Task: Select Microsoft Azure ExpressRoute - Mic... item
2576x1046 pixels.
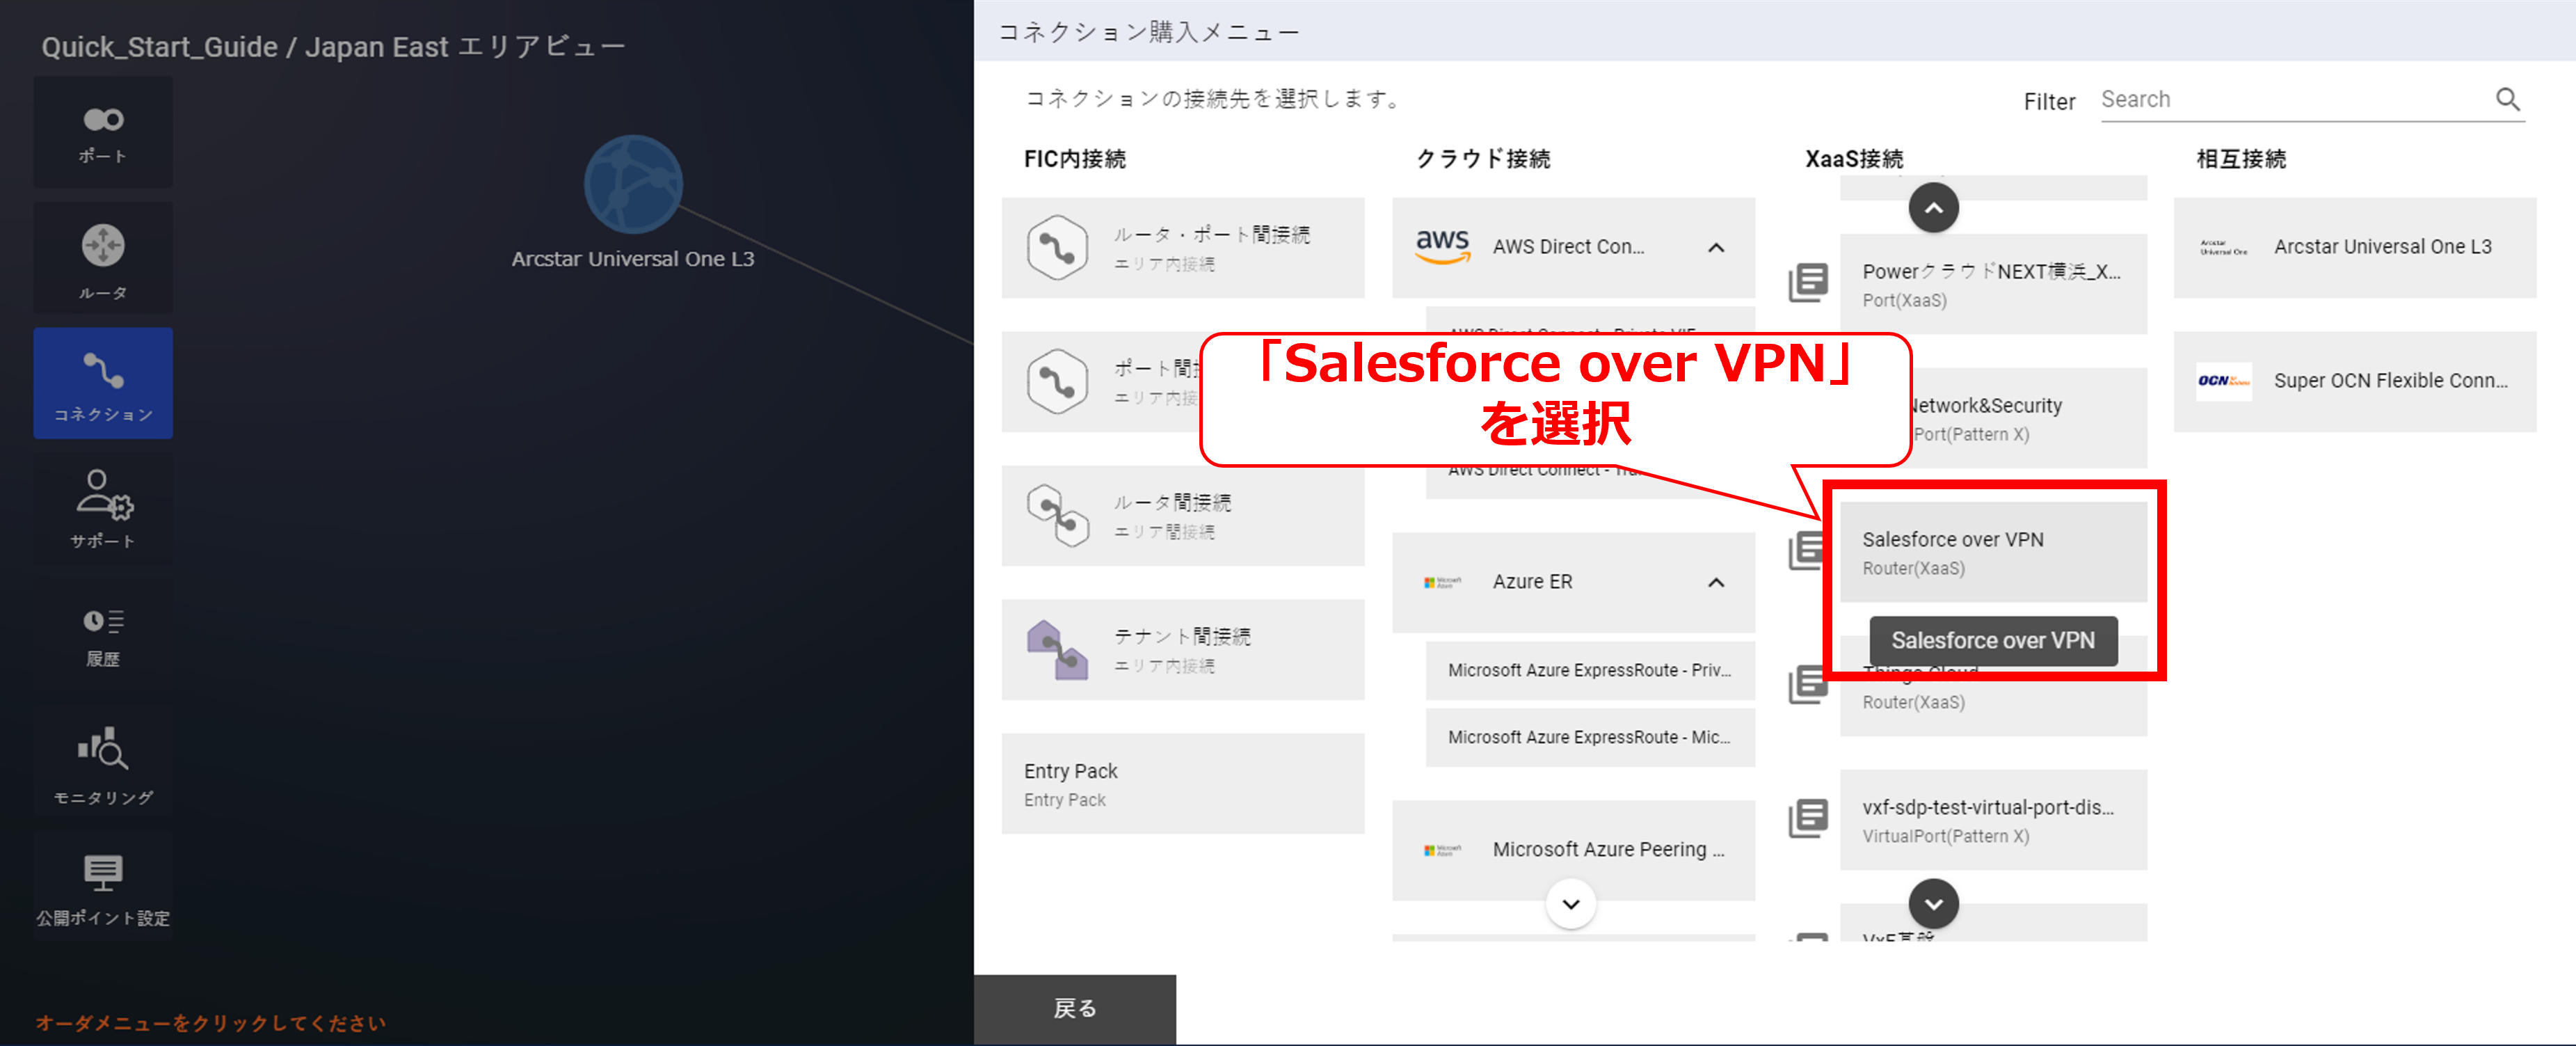Action: (1590, 737)
